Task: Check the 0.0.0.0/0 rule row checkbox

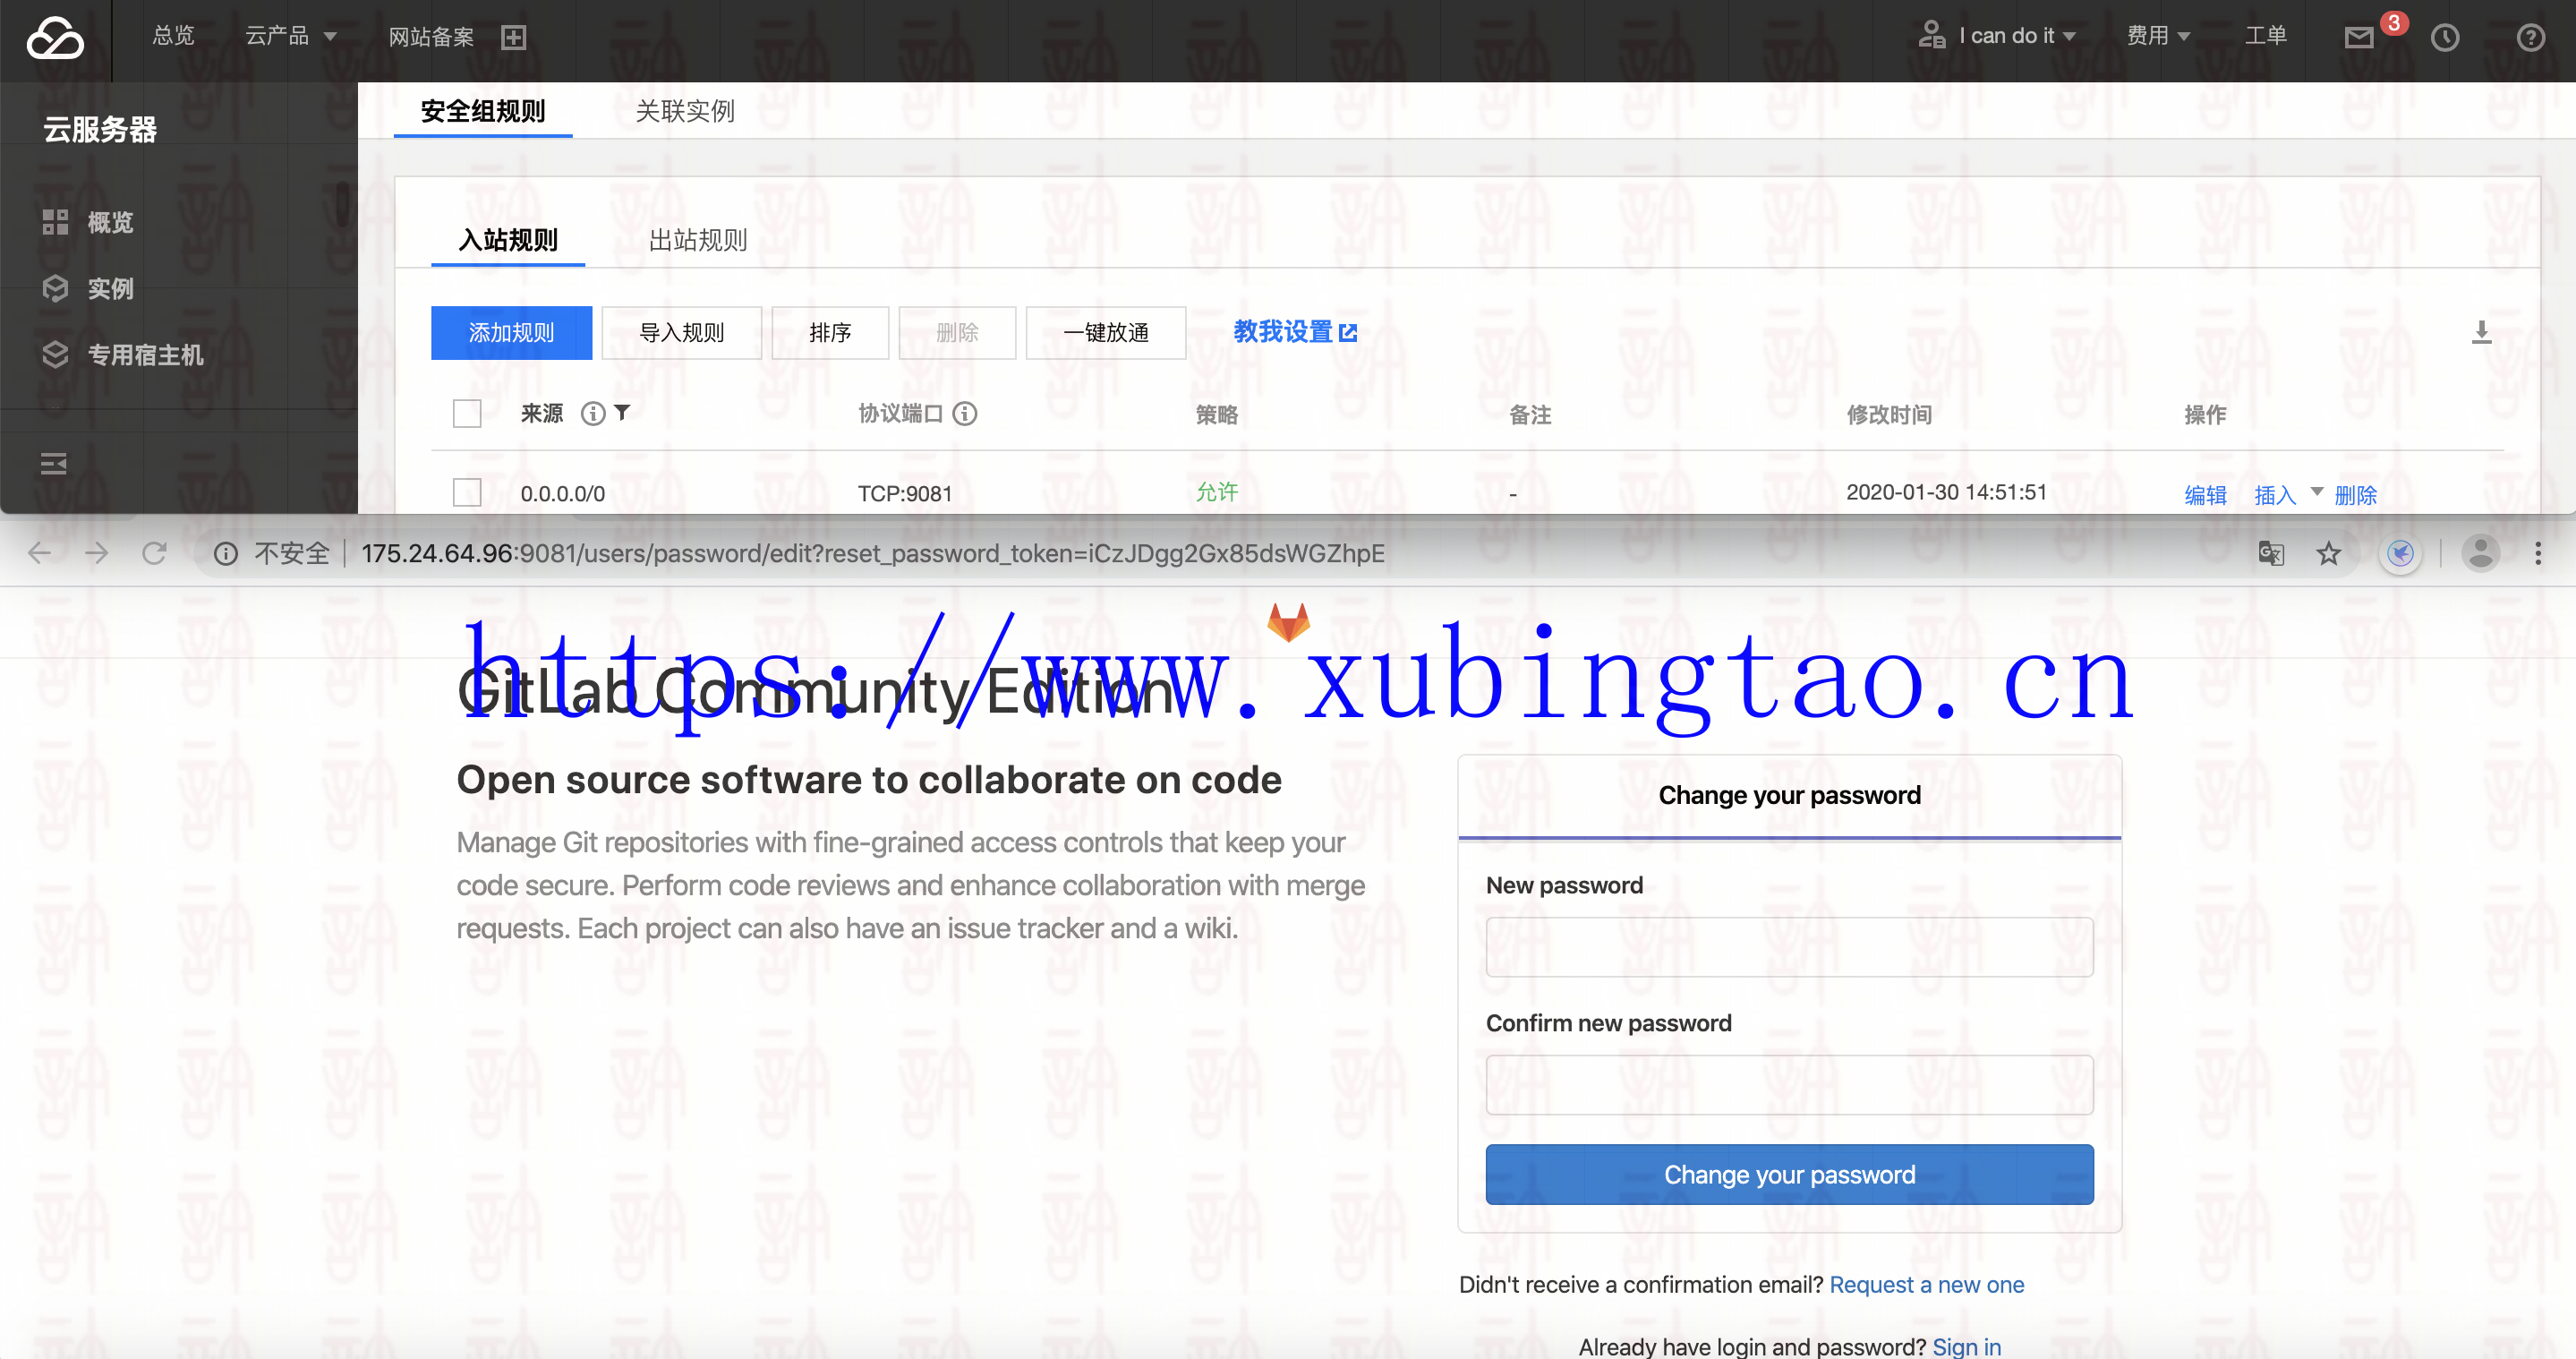Action: [467, 492]
